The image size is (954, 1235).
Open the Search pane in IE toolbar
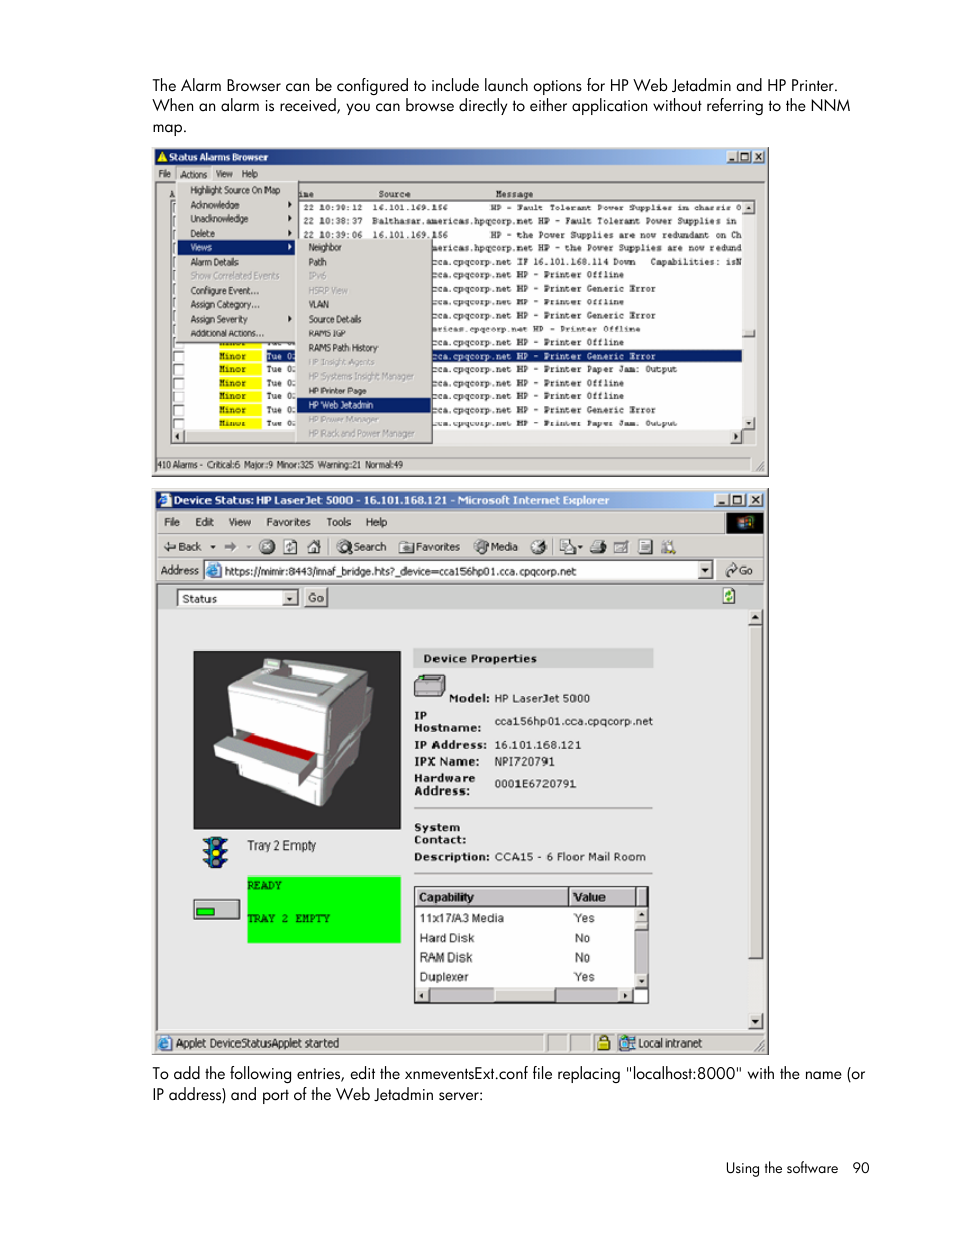click(x=361, y=547)
